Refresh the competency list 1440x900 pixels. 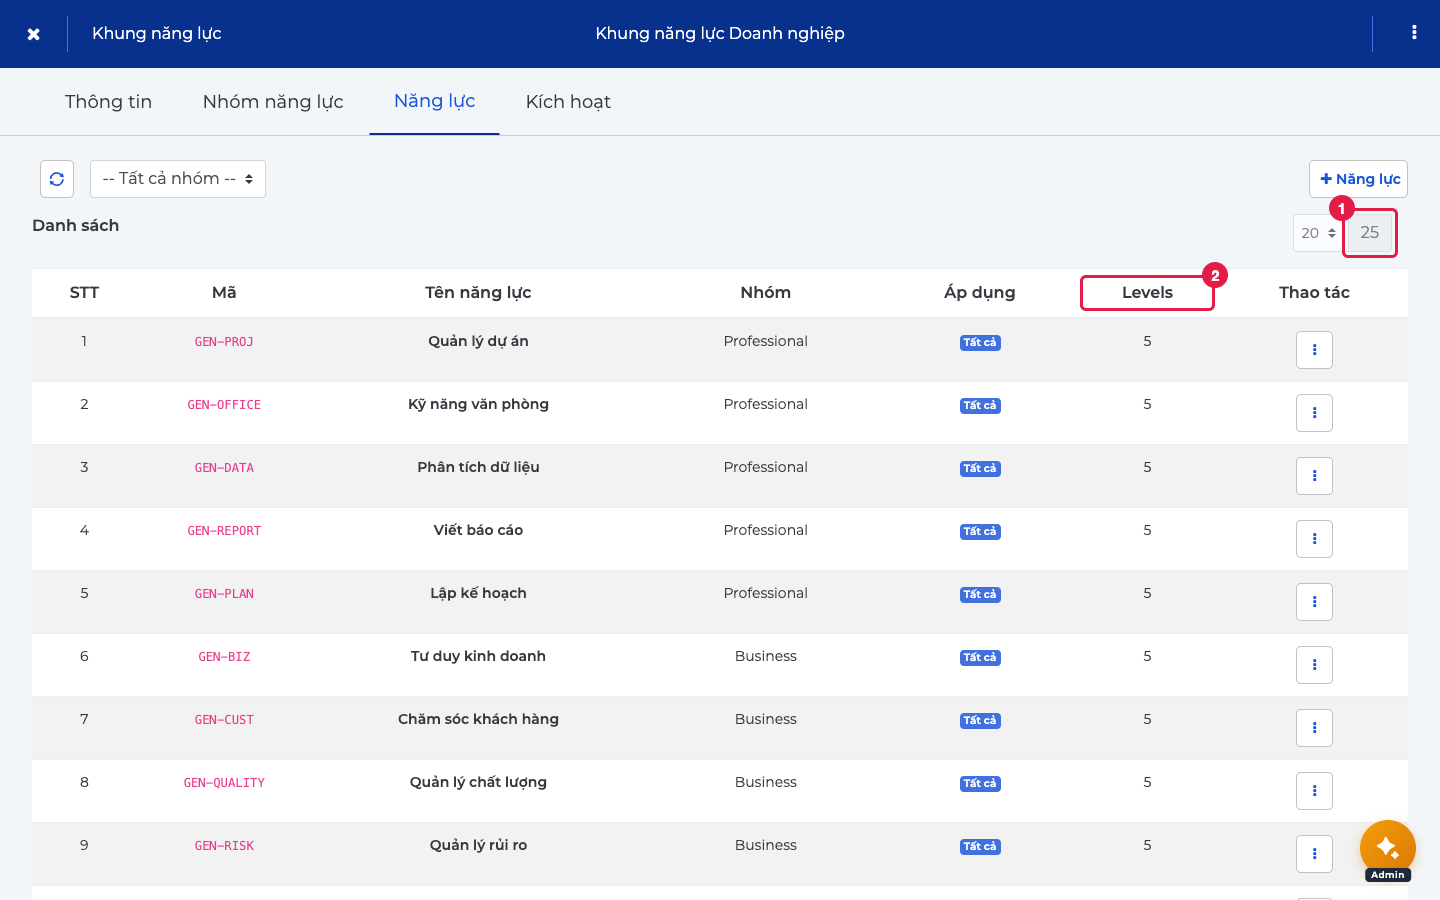(57, 179)
